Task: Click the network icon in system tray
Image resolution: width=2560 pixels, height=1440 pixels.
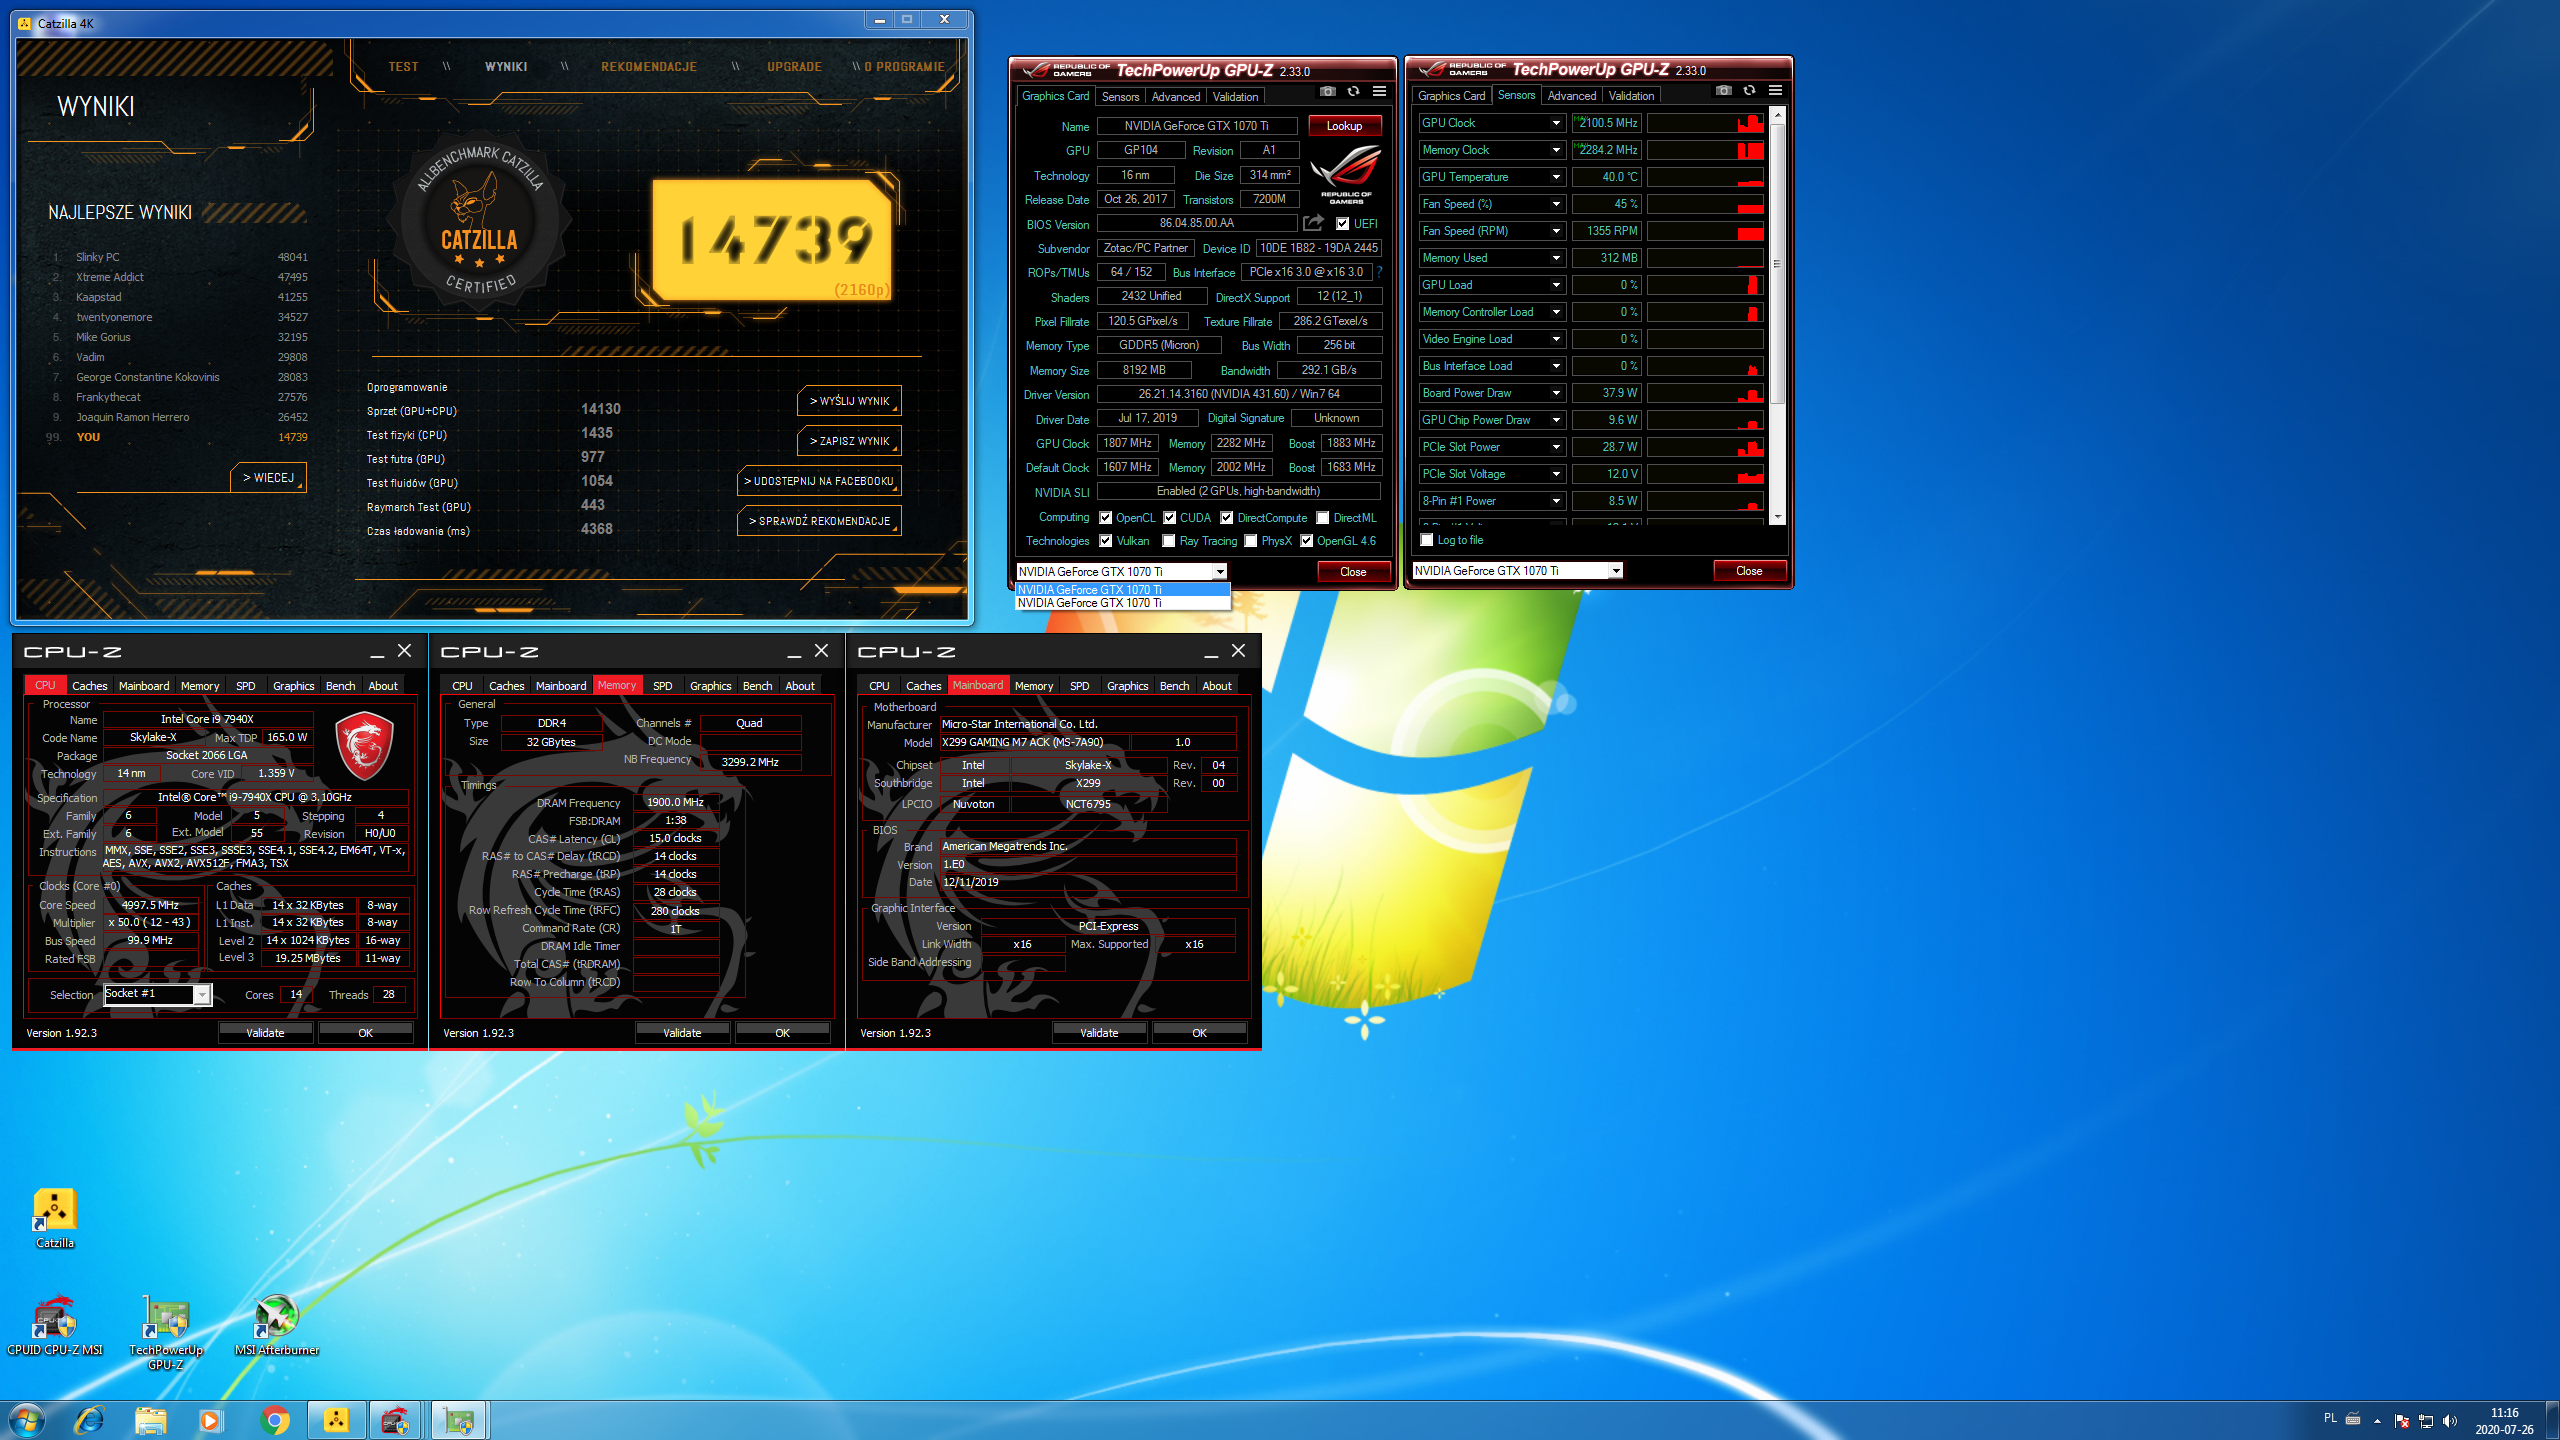Action: pos(2425,1421)
